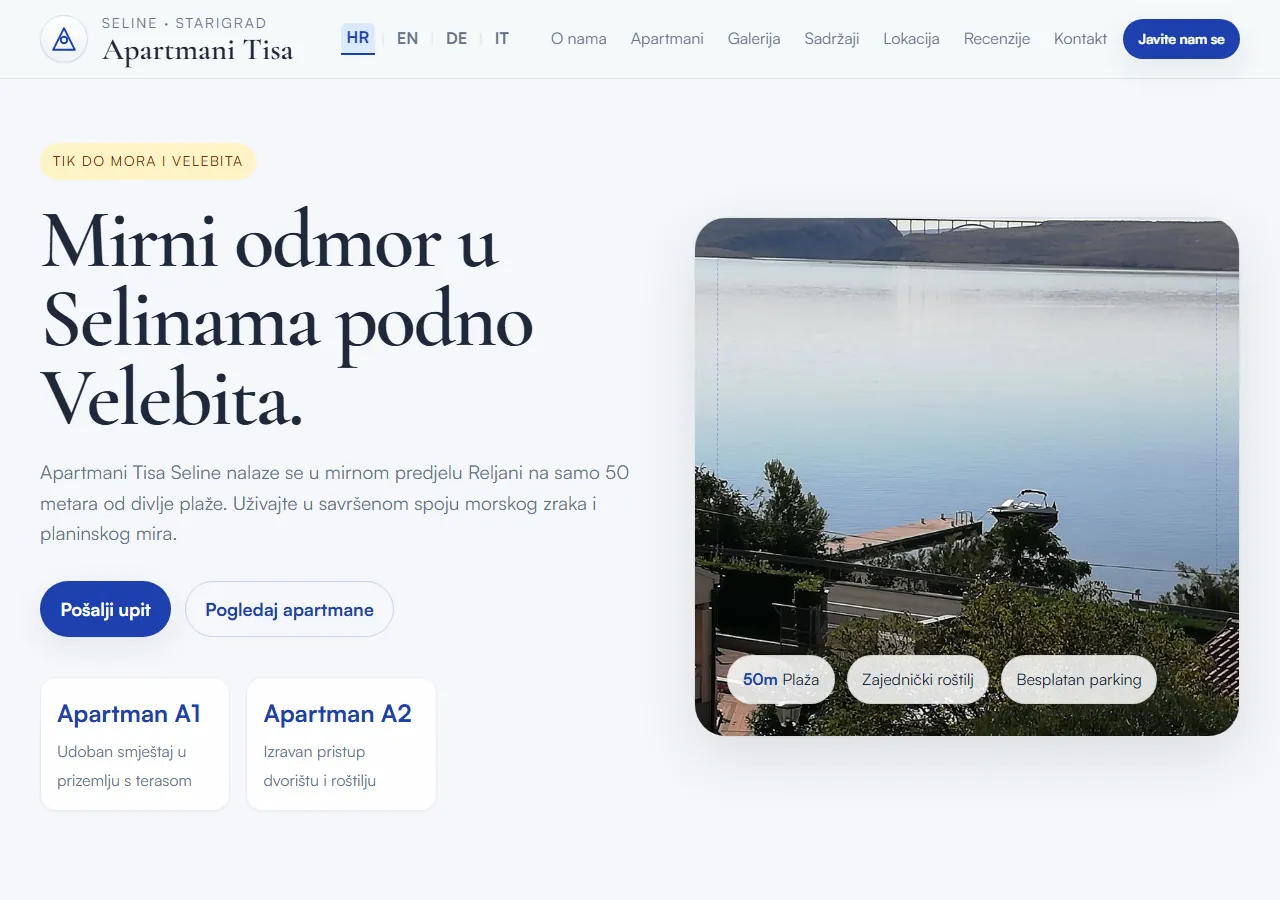Open the Lokacija nav link
This screenshot has width=1280, height=900.
912,39
